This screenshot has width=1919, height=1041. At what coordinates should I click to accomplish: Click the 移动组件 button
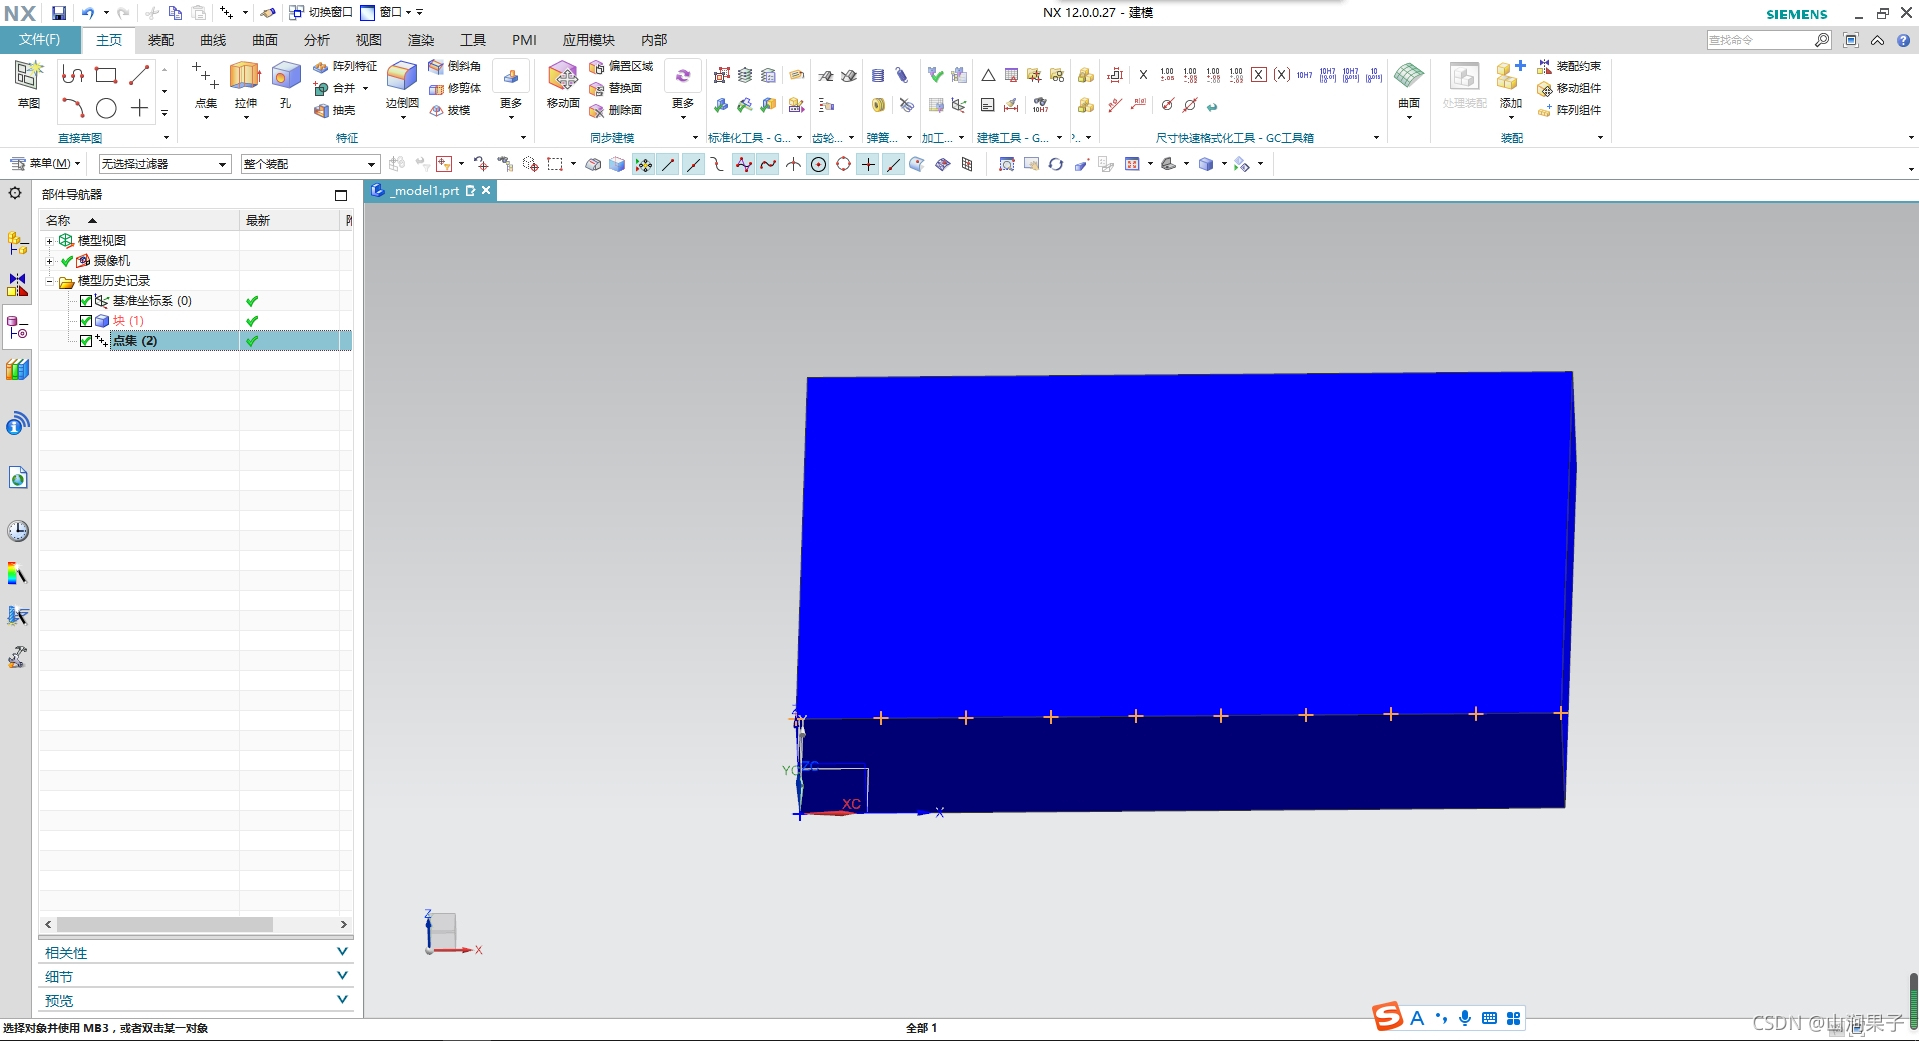[1568, 88]
